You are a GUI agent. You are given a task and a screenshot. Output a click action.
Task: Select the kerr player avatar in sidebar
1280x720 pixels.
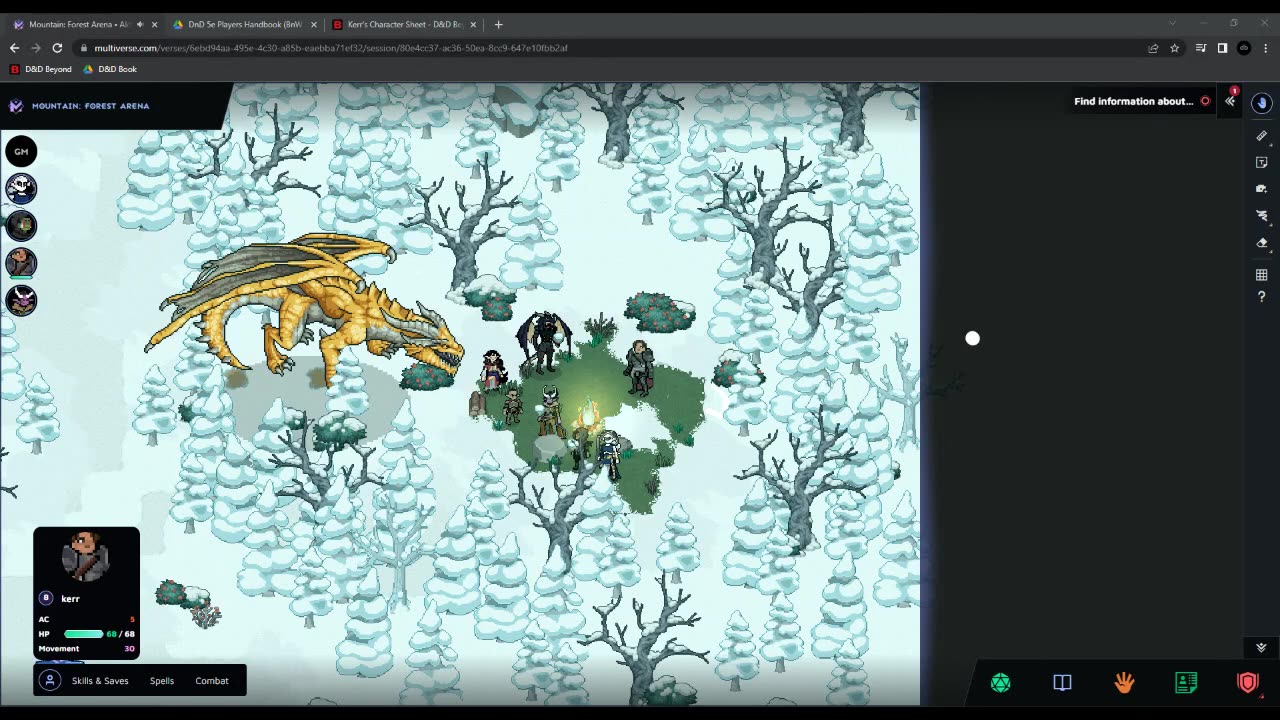pos(21,263)
